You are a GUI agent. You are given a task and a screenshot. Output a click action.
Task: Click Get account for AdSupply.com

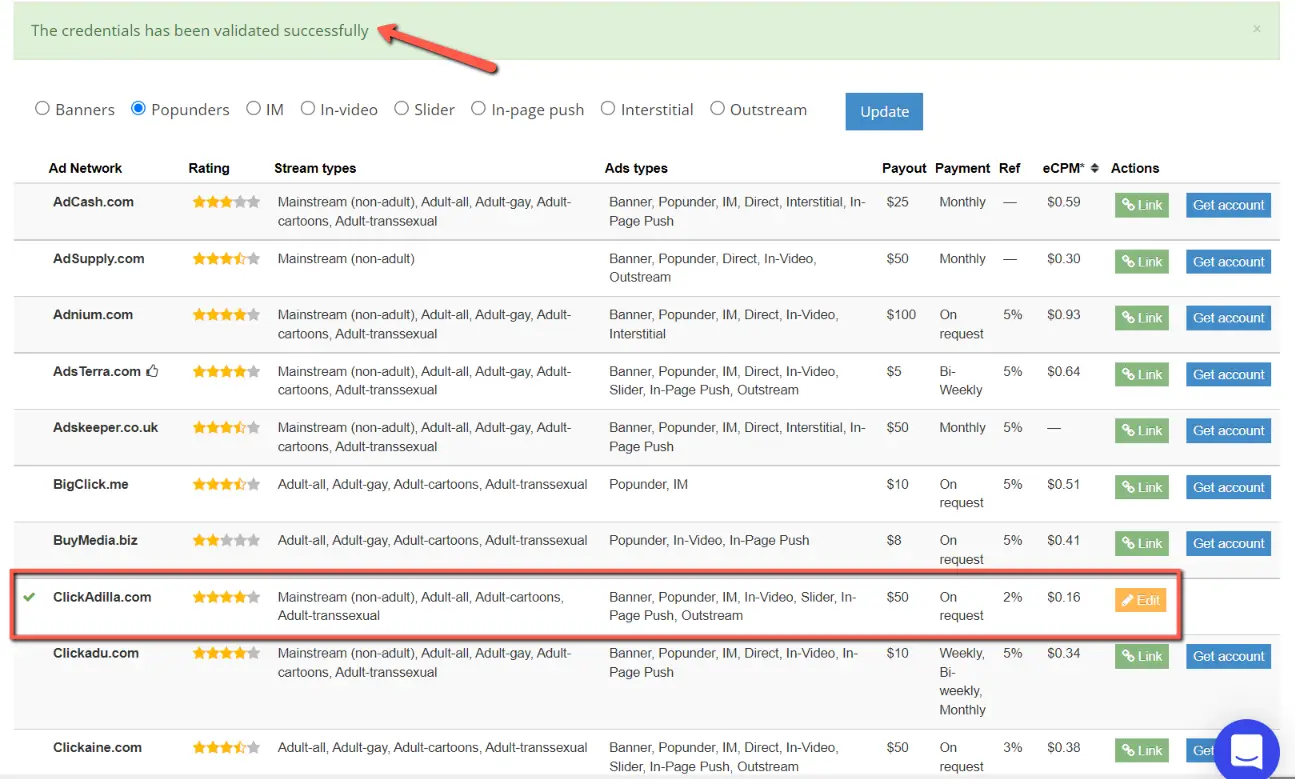pos(1228,262)
